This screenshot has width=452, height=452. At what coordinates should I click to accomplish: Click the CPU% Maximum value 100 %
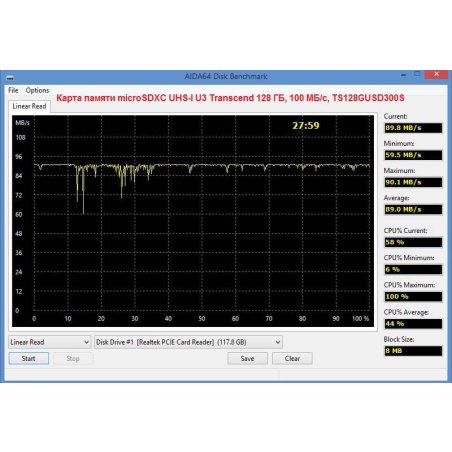click(x=413, y=297)
